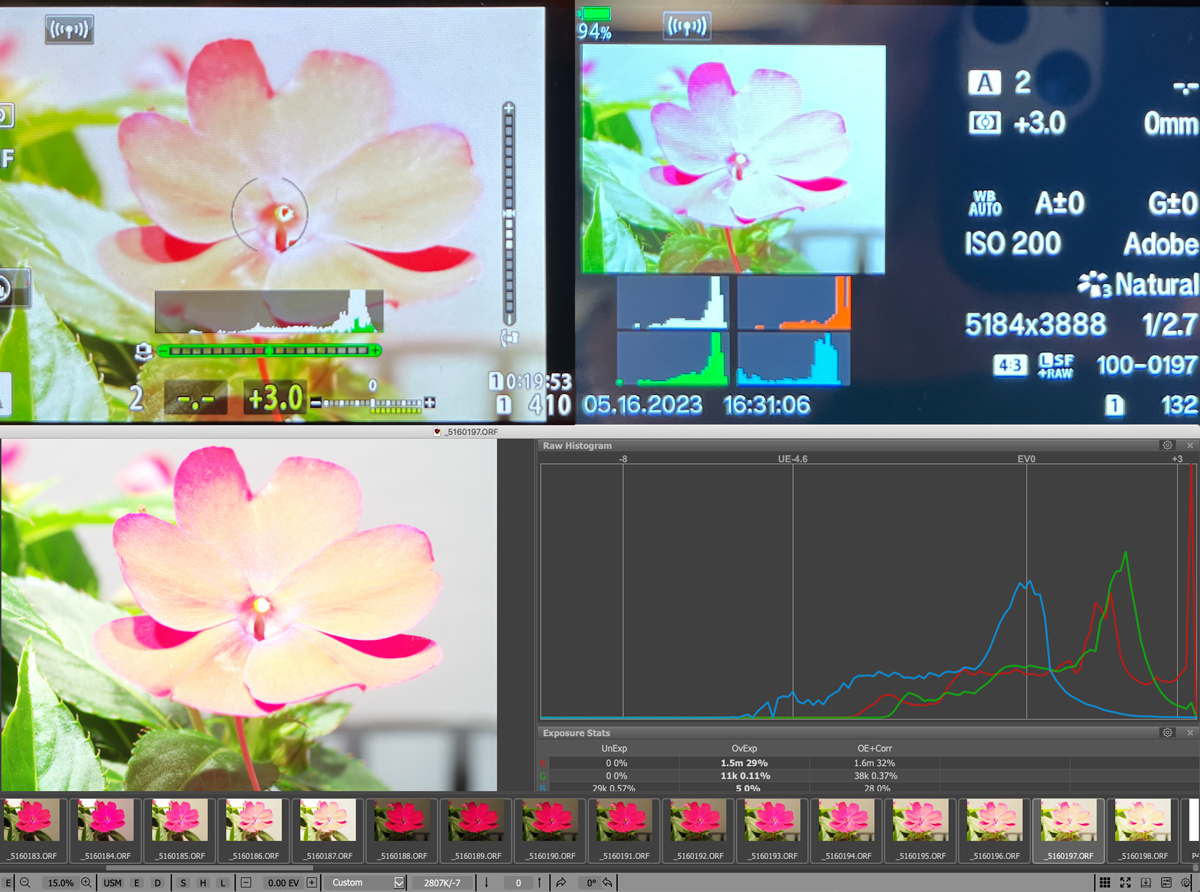Open the grid view icon in bottom toolbar
Screen dimensions: 1200x892
[x=1104, y=883]
